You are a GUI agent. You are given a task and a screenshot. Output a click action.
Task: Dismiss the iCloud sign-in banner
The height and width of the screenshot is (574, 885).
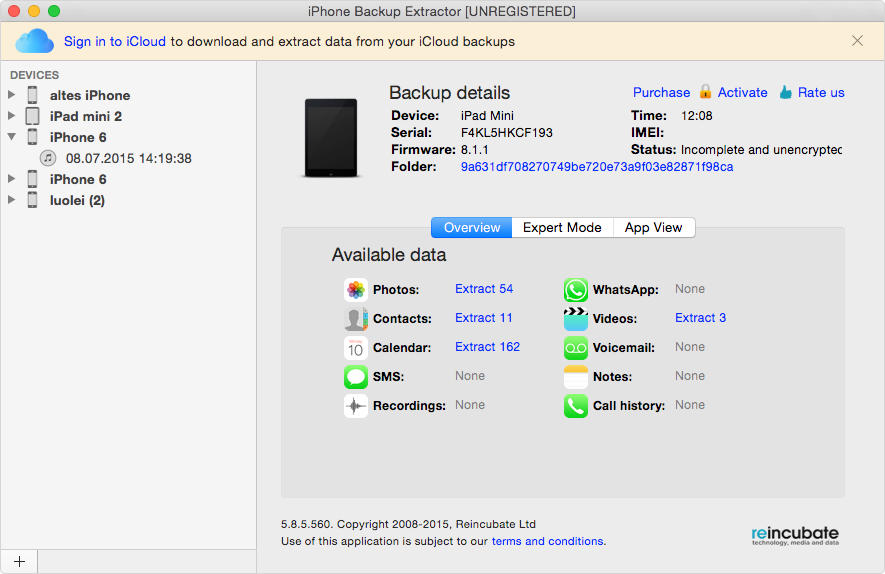pyautogui.click(x=857, y=41)
